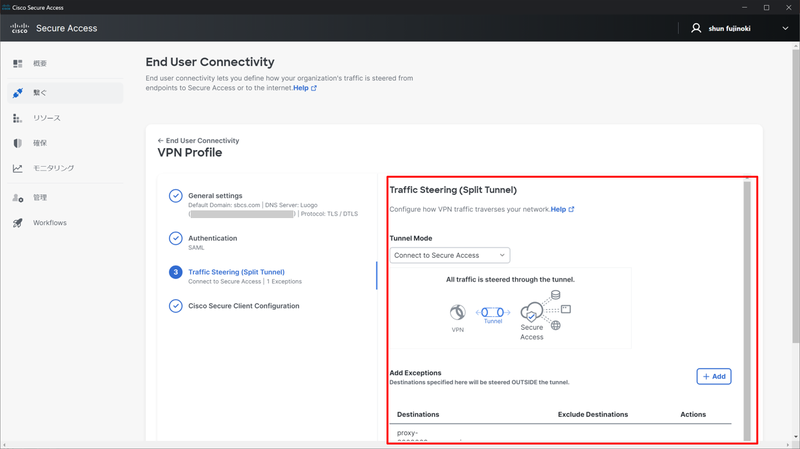The width and height of the screenshot is (800, 449).
Task: Click step 3 number badge
Action: (x=176, y=272)
